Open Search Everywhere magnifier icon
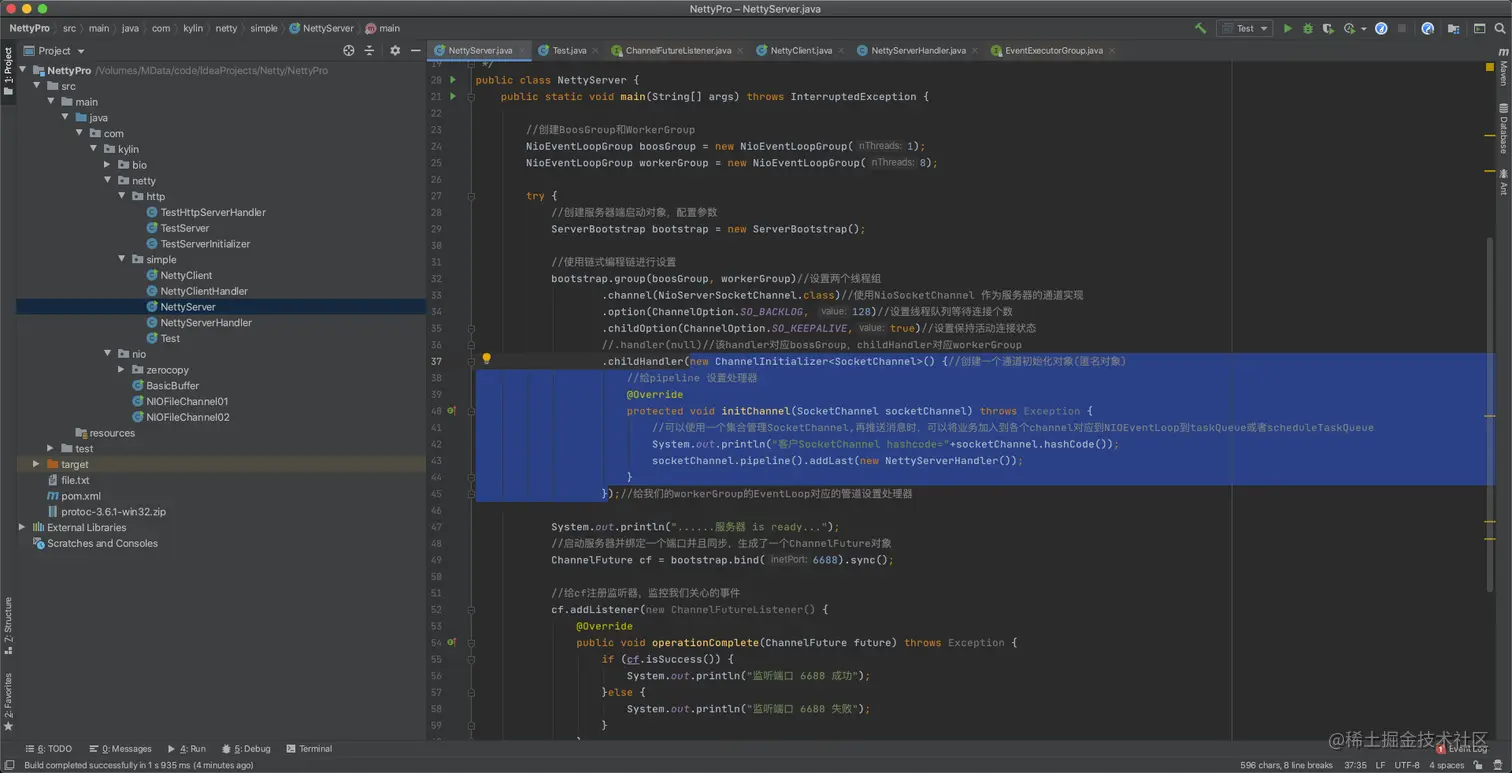The width and height of the screenshot is (1512, 773). [x=1499, y=28]
